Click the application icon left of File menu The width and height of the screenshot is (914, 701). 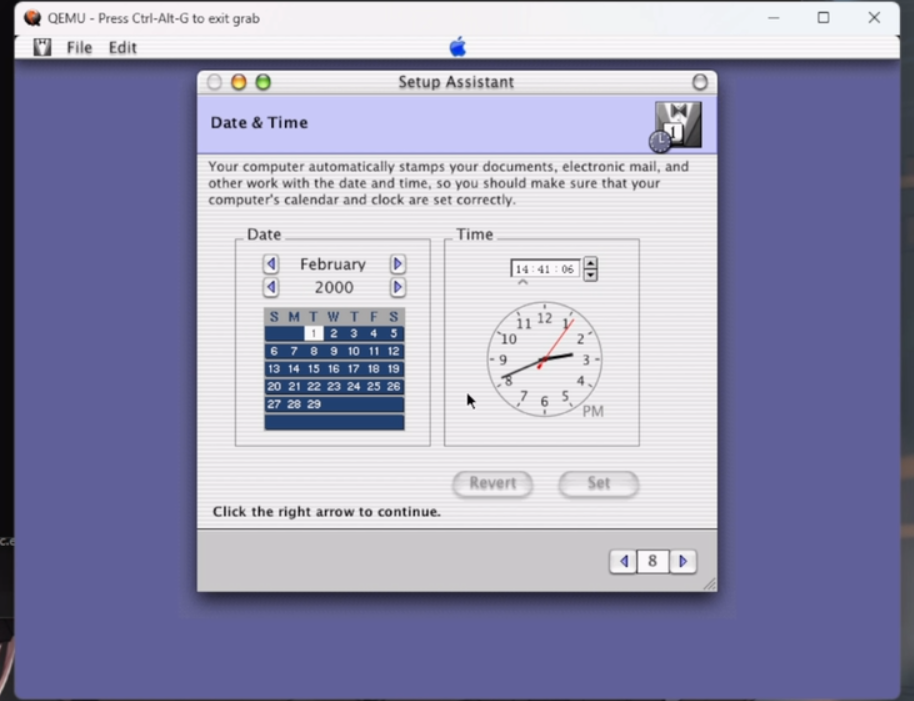pyautogui.click(x=42, y=47)
